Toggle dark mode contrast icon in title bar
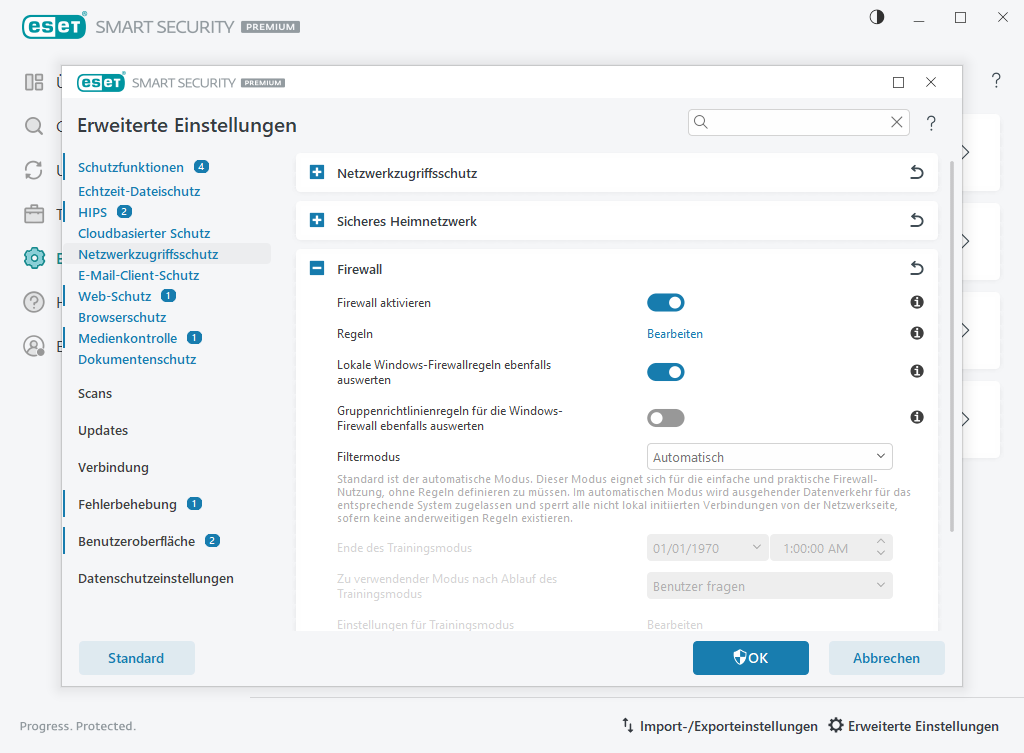Screen dimensions: 1024x753 pyautogui.click(x=877, y=17)
